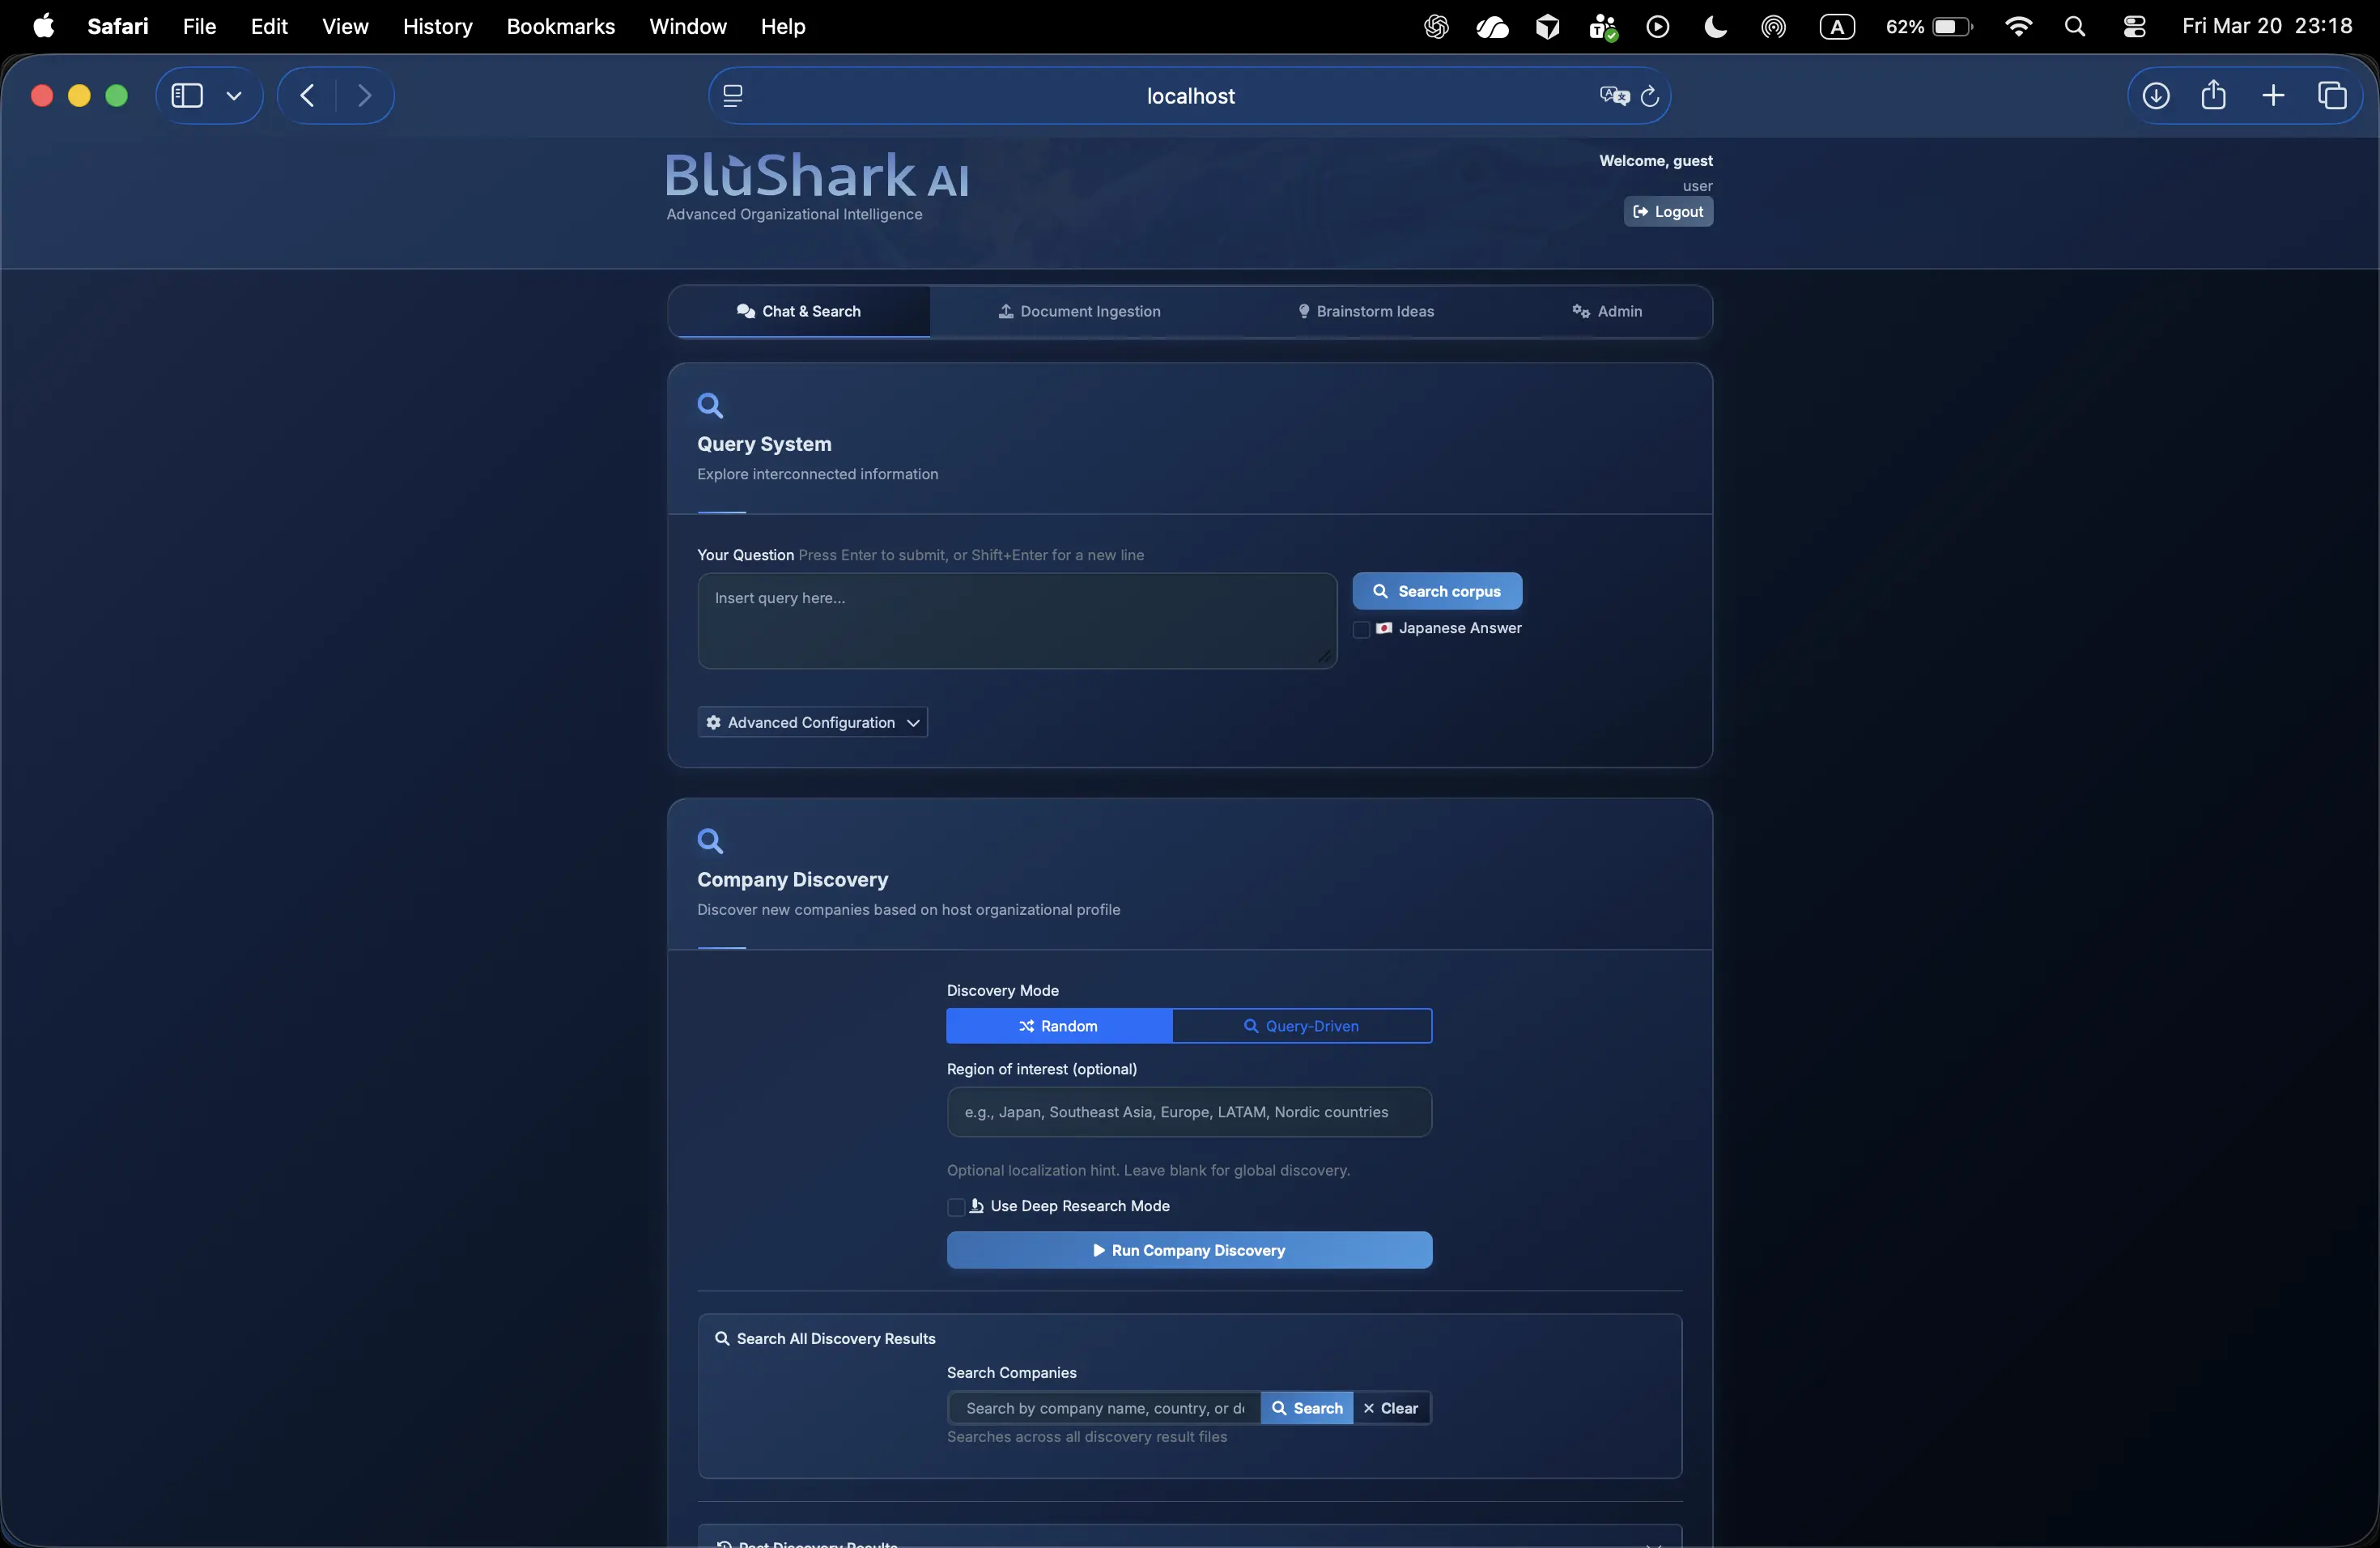Show Safari downloads
This screenshot has height=1548, width=2380.
tap(2156, 95)
